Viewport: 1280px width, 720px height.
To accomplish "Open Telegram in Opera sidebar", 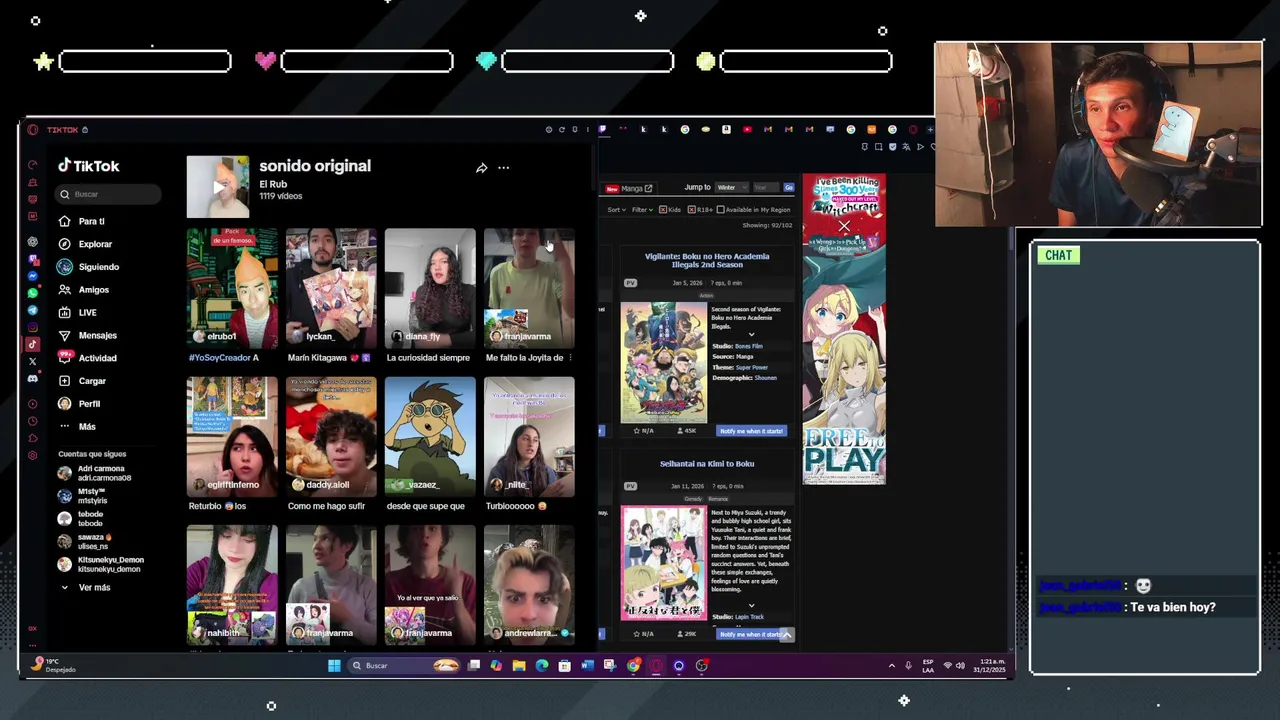I will (x=33, y=310).
